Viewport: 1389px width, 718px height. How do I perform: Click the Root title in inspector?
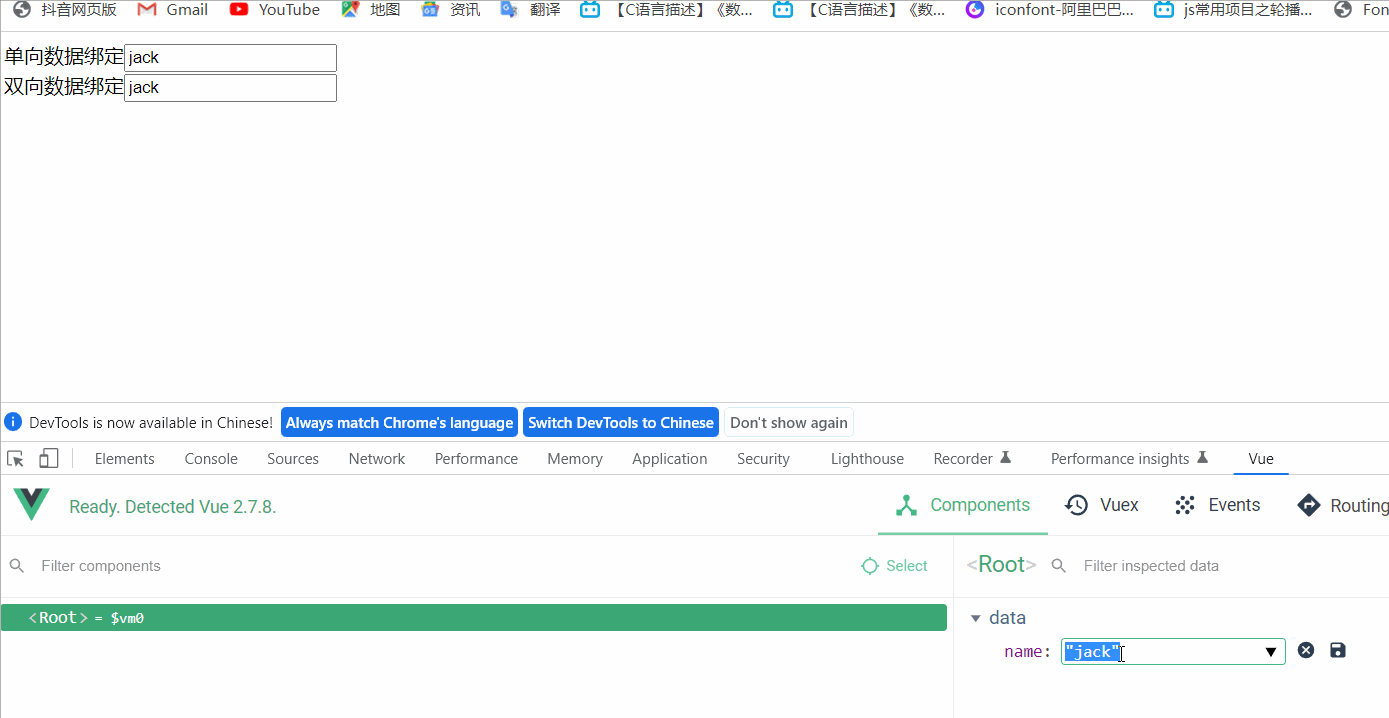tap(1001, 565)
